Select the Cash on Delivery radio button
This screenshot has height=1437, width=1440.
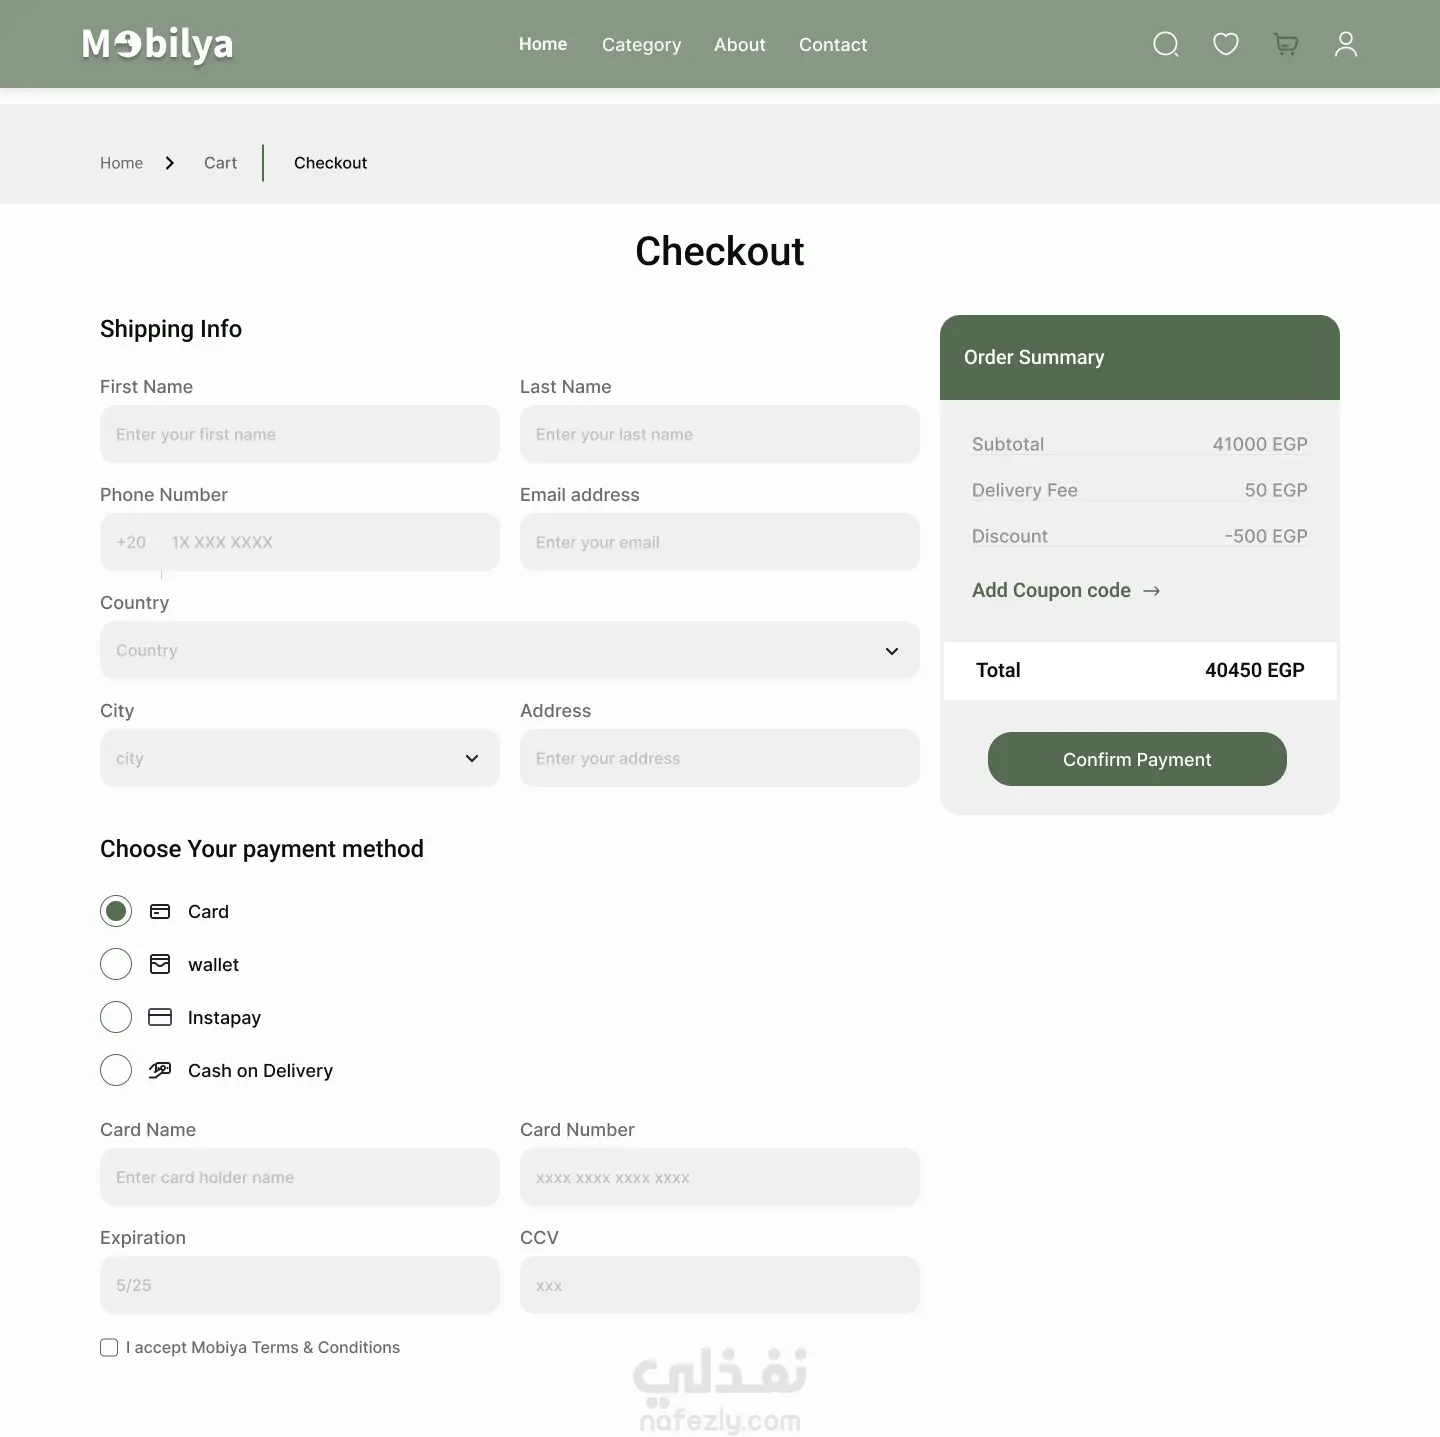116,1070
